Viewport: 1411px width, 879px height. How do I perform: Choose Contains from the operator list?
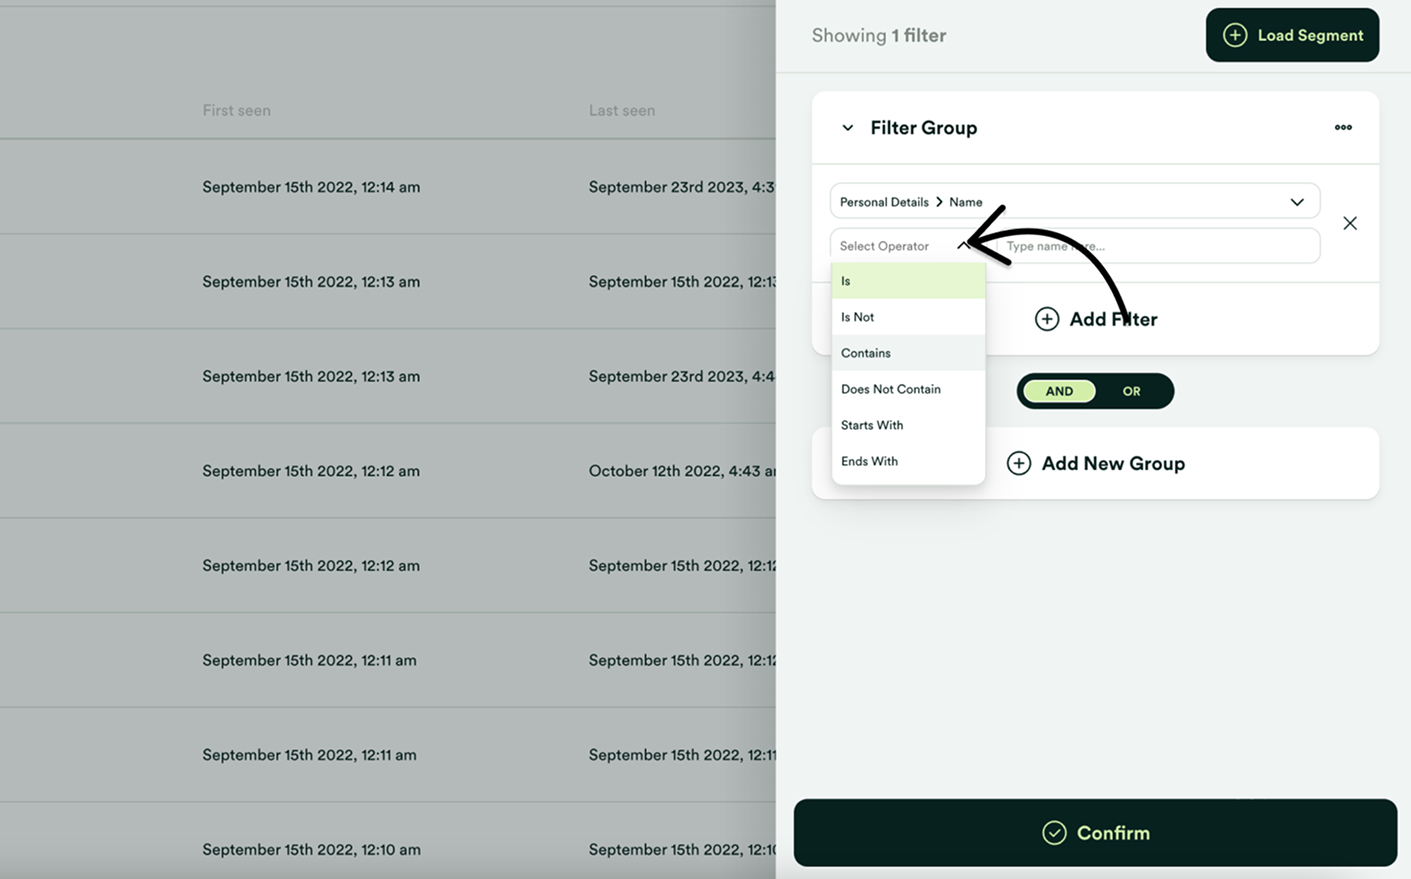click(x=866, y=352)
